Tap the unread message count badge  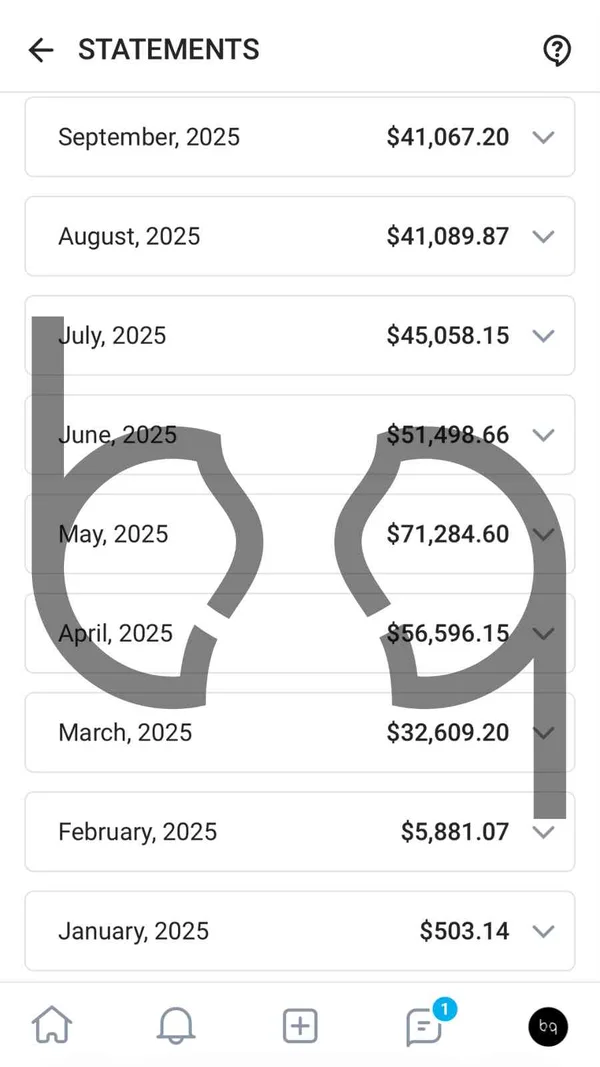tap(442, 1010)
